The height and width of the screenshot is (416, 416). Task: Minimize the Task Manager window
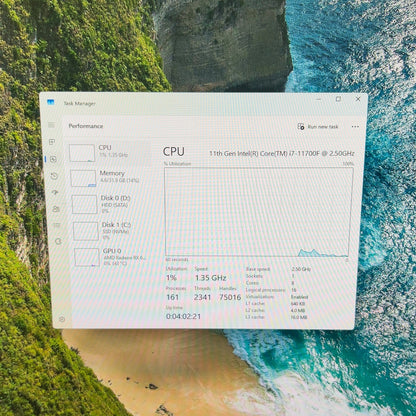click(319, 99)
